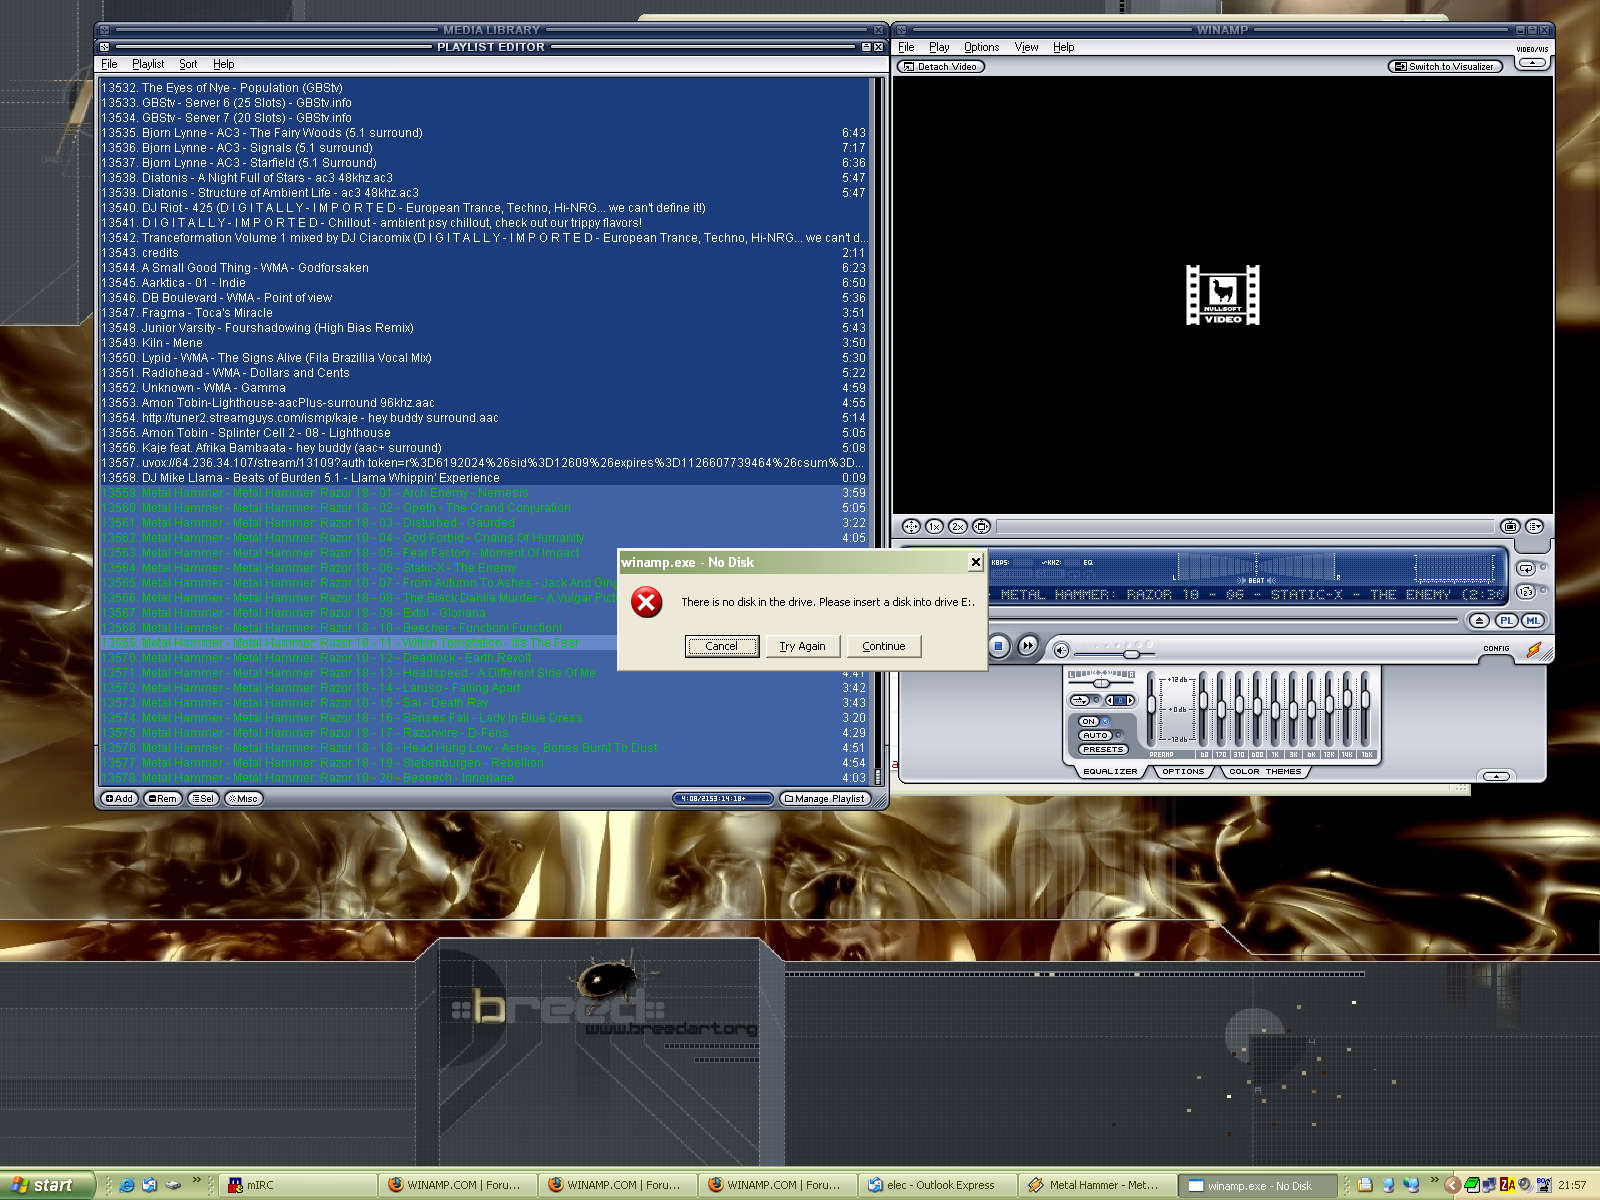Click the video seek bar
Image resolution: width=1600 pixels, height=1200 pixels.
click(x=1244, y=526)
